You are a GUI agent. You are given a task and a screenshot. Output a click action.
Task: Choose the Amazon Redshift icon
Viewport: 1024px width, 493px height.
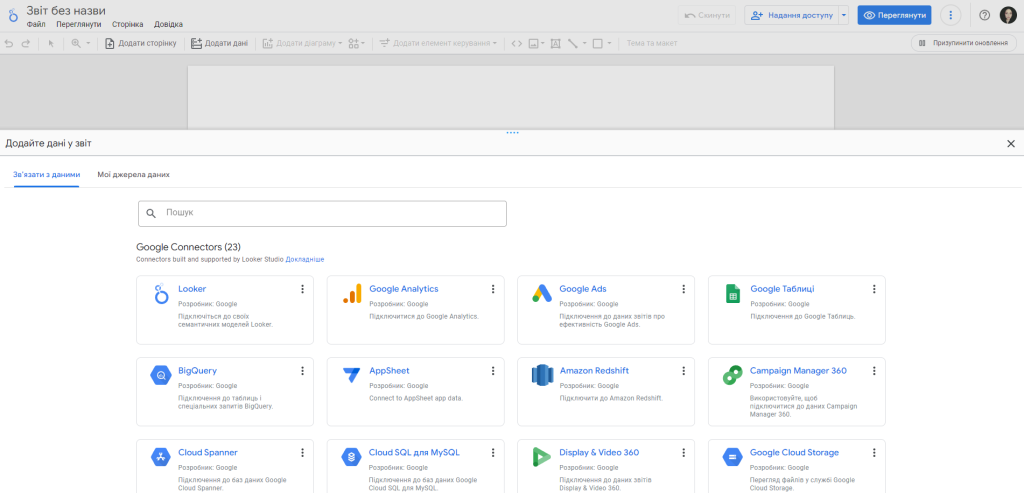coord(542,376)
